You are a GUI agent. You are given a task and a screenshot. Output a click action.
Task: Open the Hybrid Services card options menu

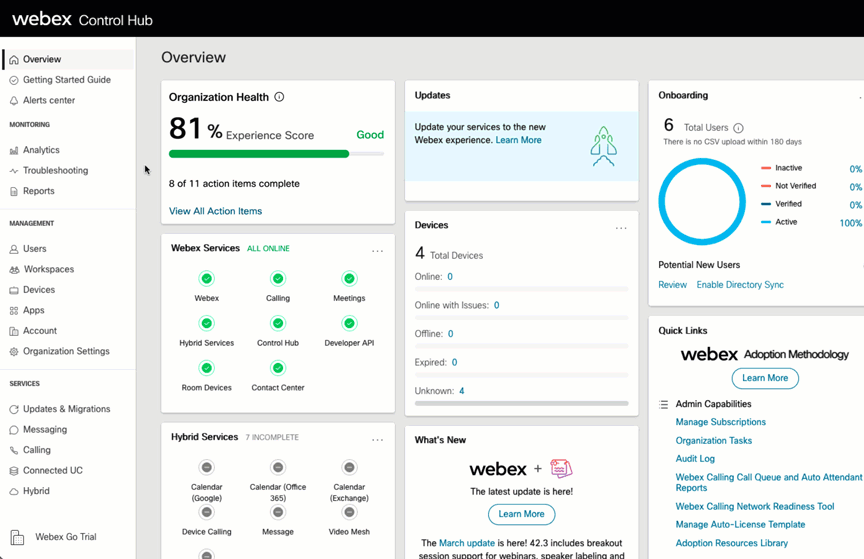pyautogui.click(x=377, y=440)
